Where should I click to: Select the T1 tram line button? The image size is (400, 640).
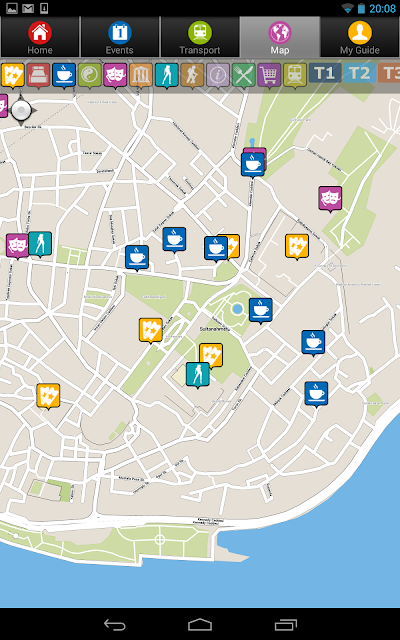(325, 73)
